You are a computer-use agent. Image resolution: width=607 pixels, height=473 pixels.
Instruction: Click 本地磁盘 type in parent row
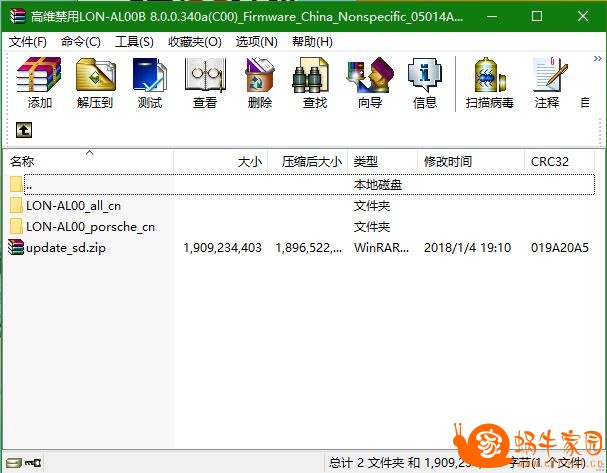click(x=378, y=185)
